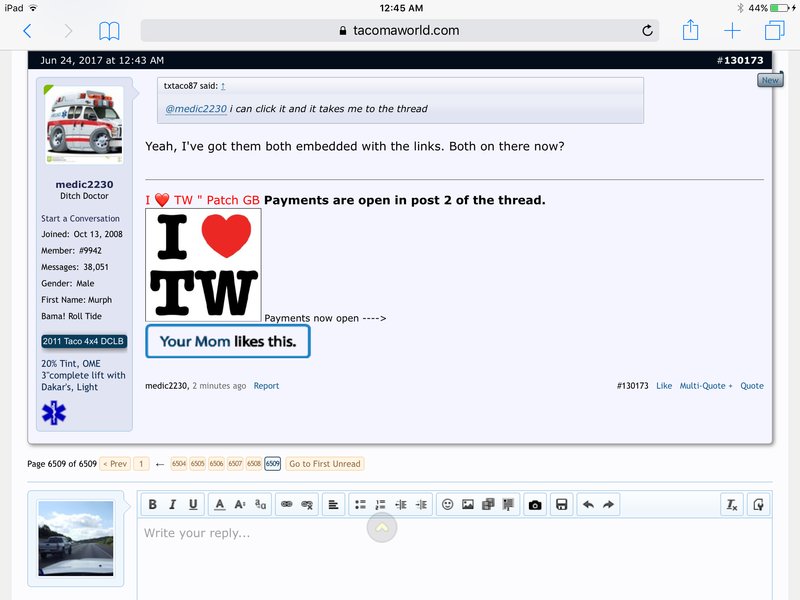
Task: Upload a photo with camera icon
Action: (x=535, y=505)
